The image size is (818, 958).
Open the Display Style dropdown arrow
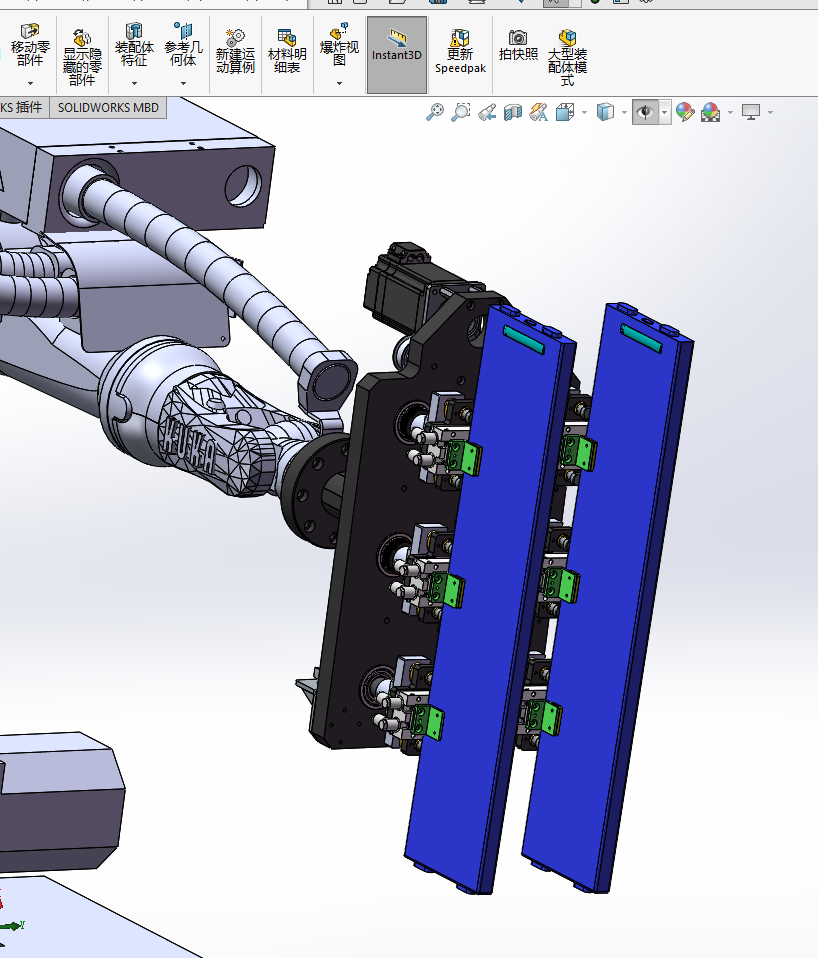click(624, 112)
